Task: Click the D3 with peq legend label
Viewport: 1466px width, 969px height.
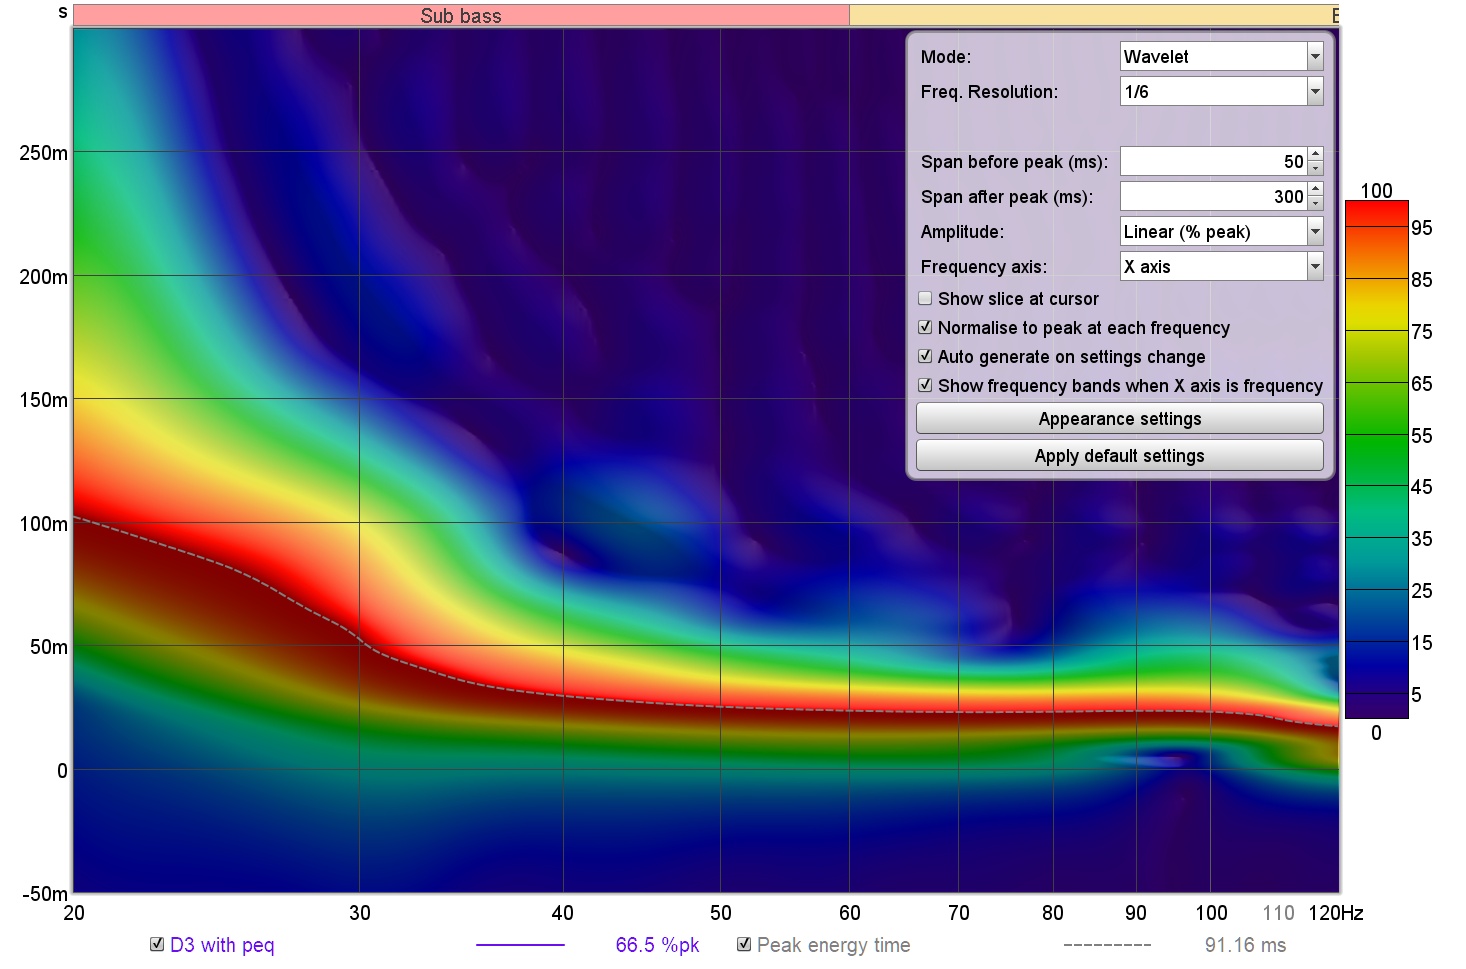Action: click(222, 945)
